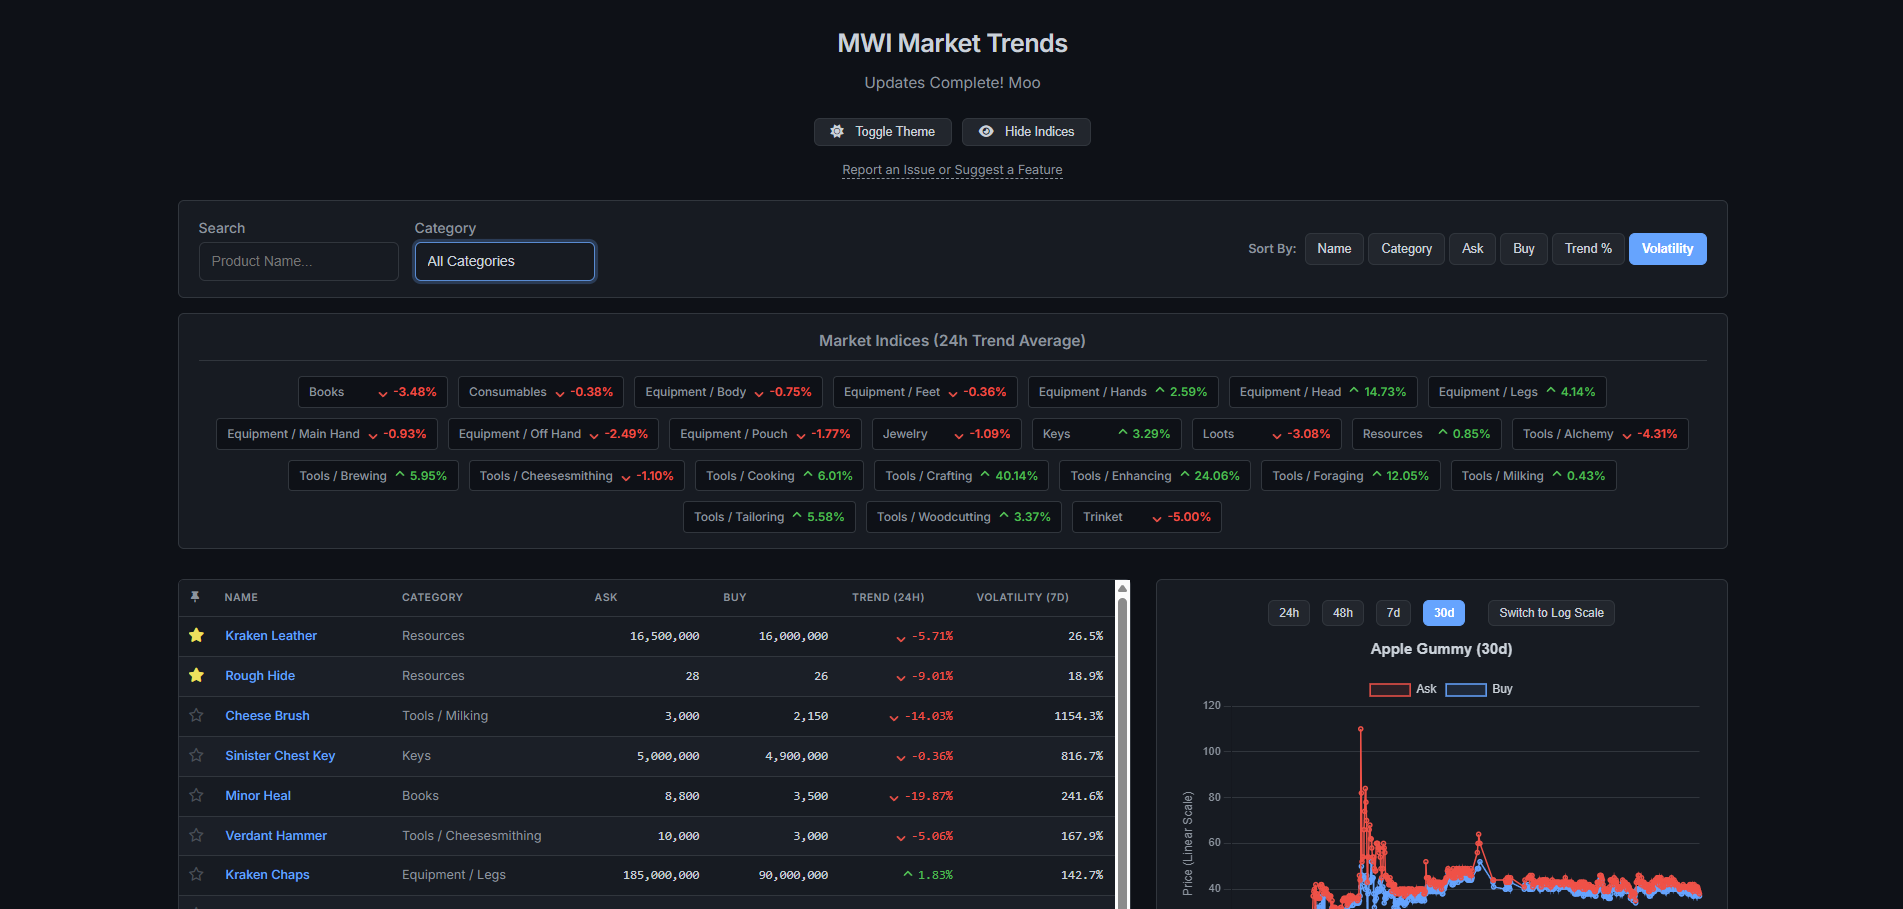Switch the chart to log scale

[x=1550, y=613]
